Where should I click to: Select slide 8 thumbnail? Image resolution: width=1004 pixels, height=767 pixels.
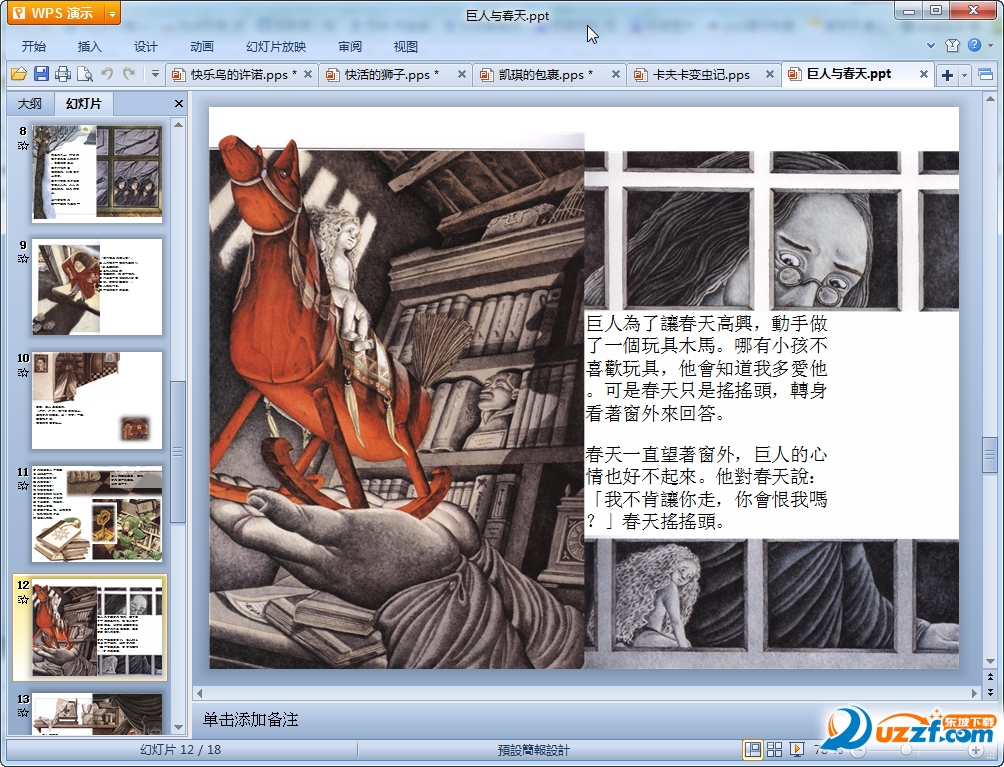point(97,173)
